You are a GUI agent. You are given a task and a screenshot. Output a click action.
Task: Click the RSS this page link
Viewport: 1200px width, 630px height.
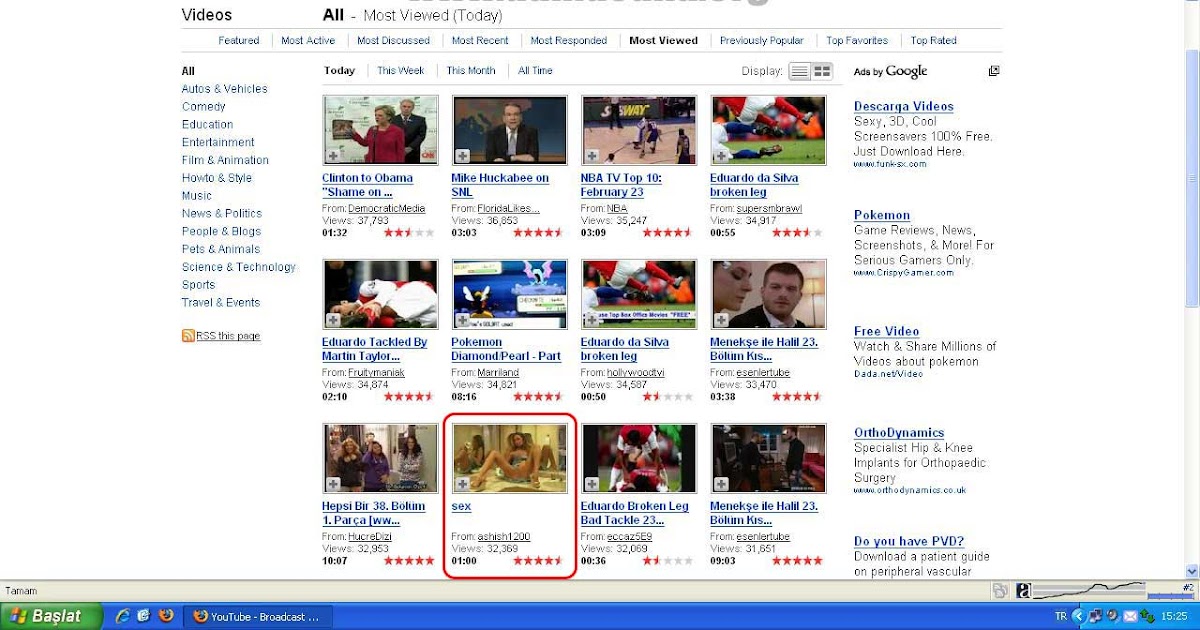click(x=228, y=336)
